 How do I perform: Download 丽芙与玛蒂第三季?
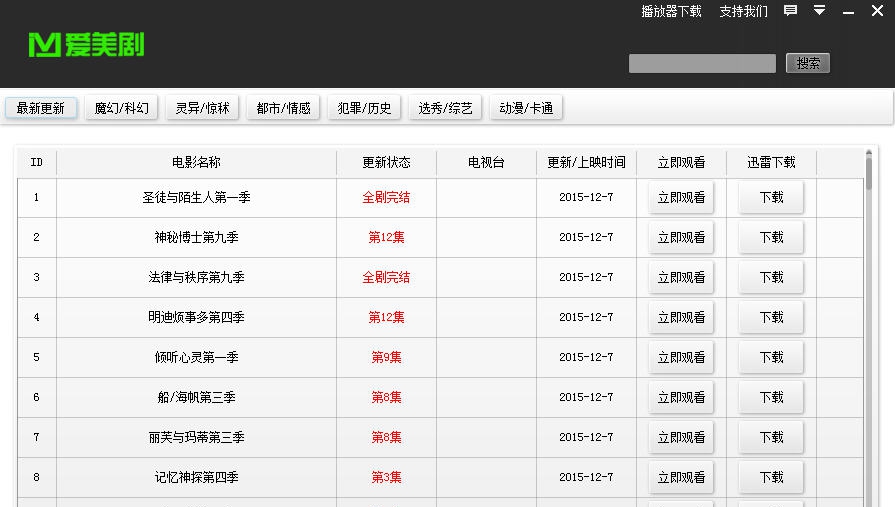point(771,437)
